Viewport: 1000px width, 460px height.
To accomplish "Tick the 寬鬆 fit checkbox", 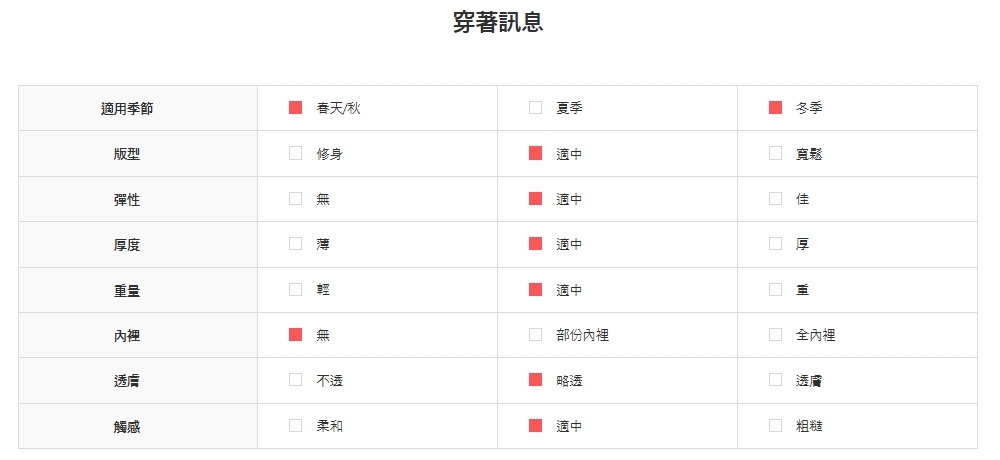I will [x=775, y=153].
